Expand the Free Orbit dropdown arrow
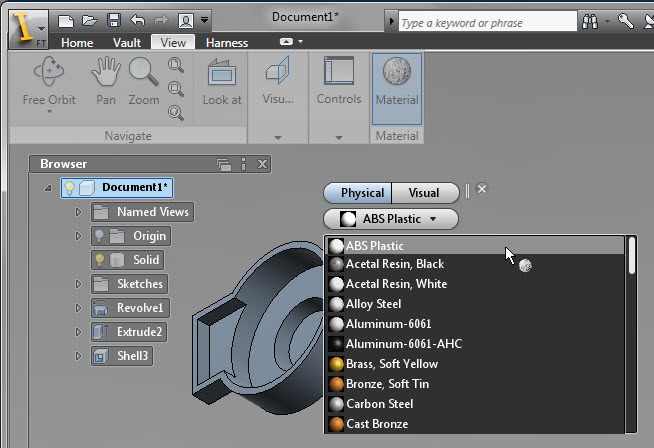 pos(49,111)
